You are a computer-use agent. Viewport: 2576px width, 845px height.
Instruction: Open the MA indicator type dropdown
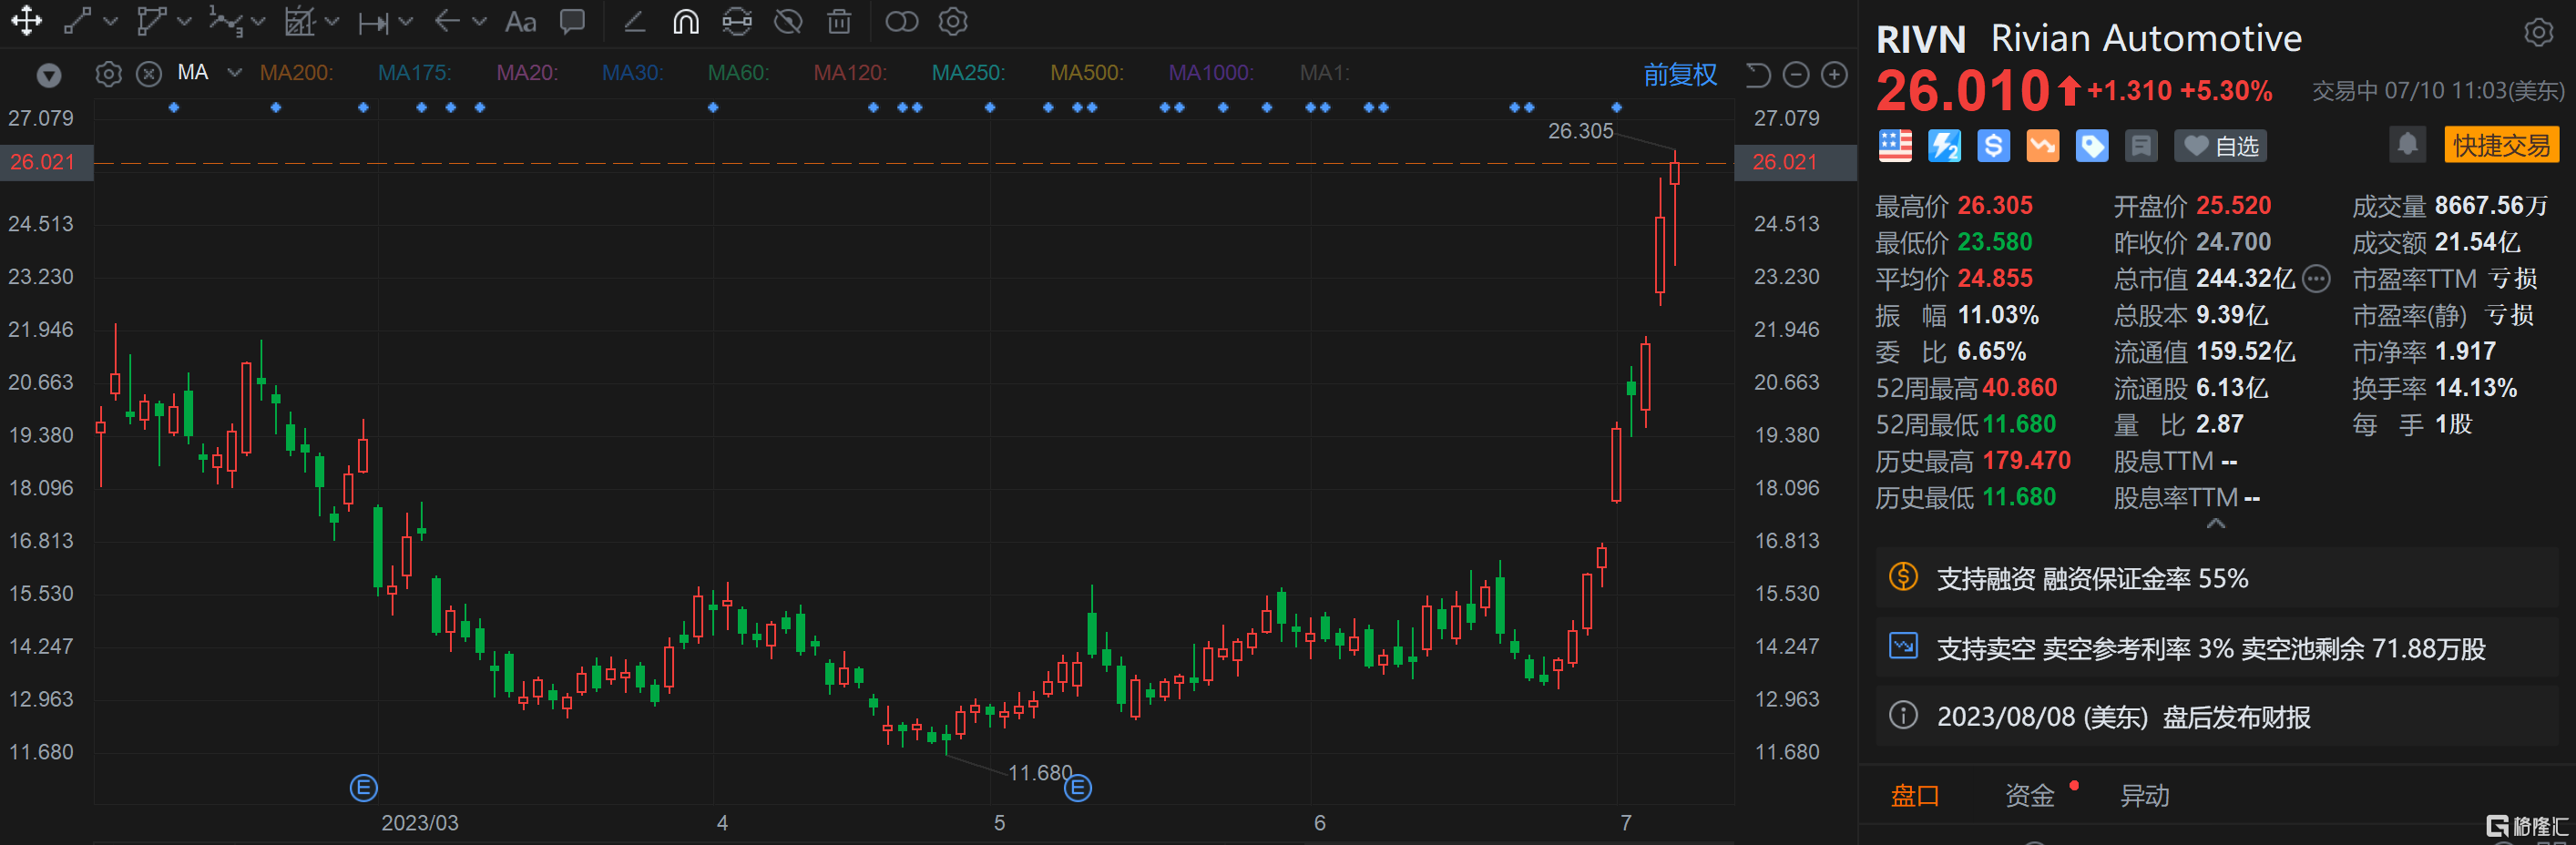pos(235,72)
